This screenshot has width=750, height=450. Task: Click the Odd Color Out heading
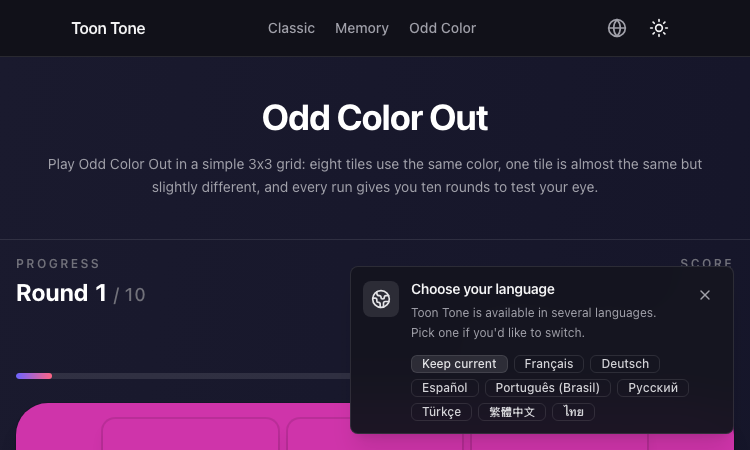[375, 118]
